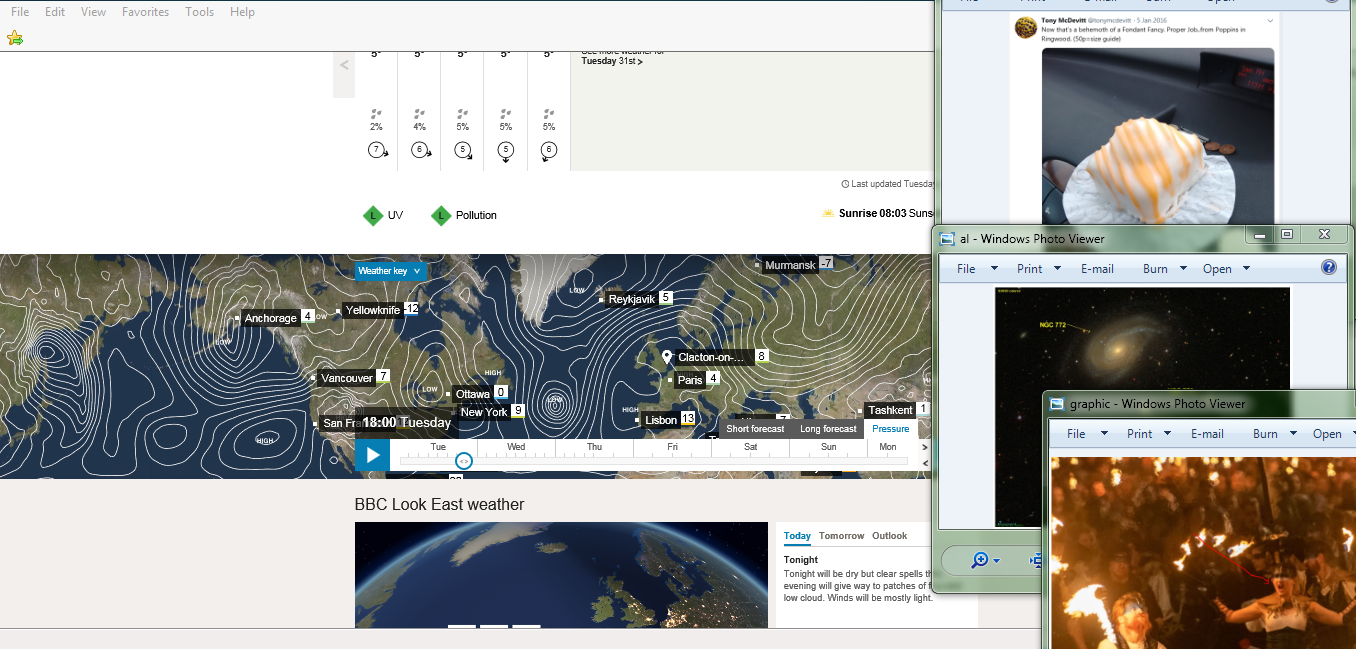Click the Lisbon city label

(661, 420)
